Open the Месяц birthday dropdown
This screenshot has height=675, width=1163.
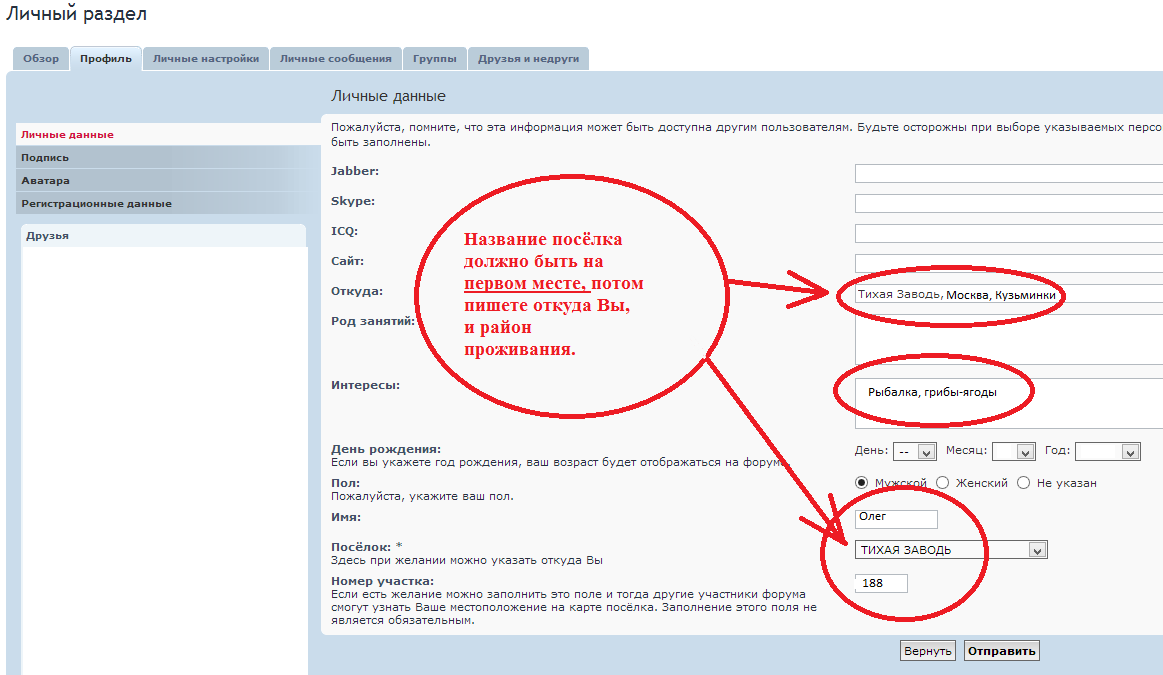pyautogui.click(x=1013, y=451)
